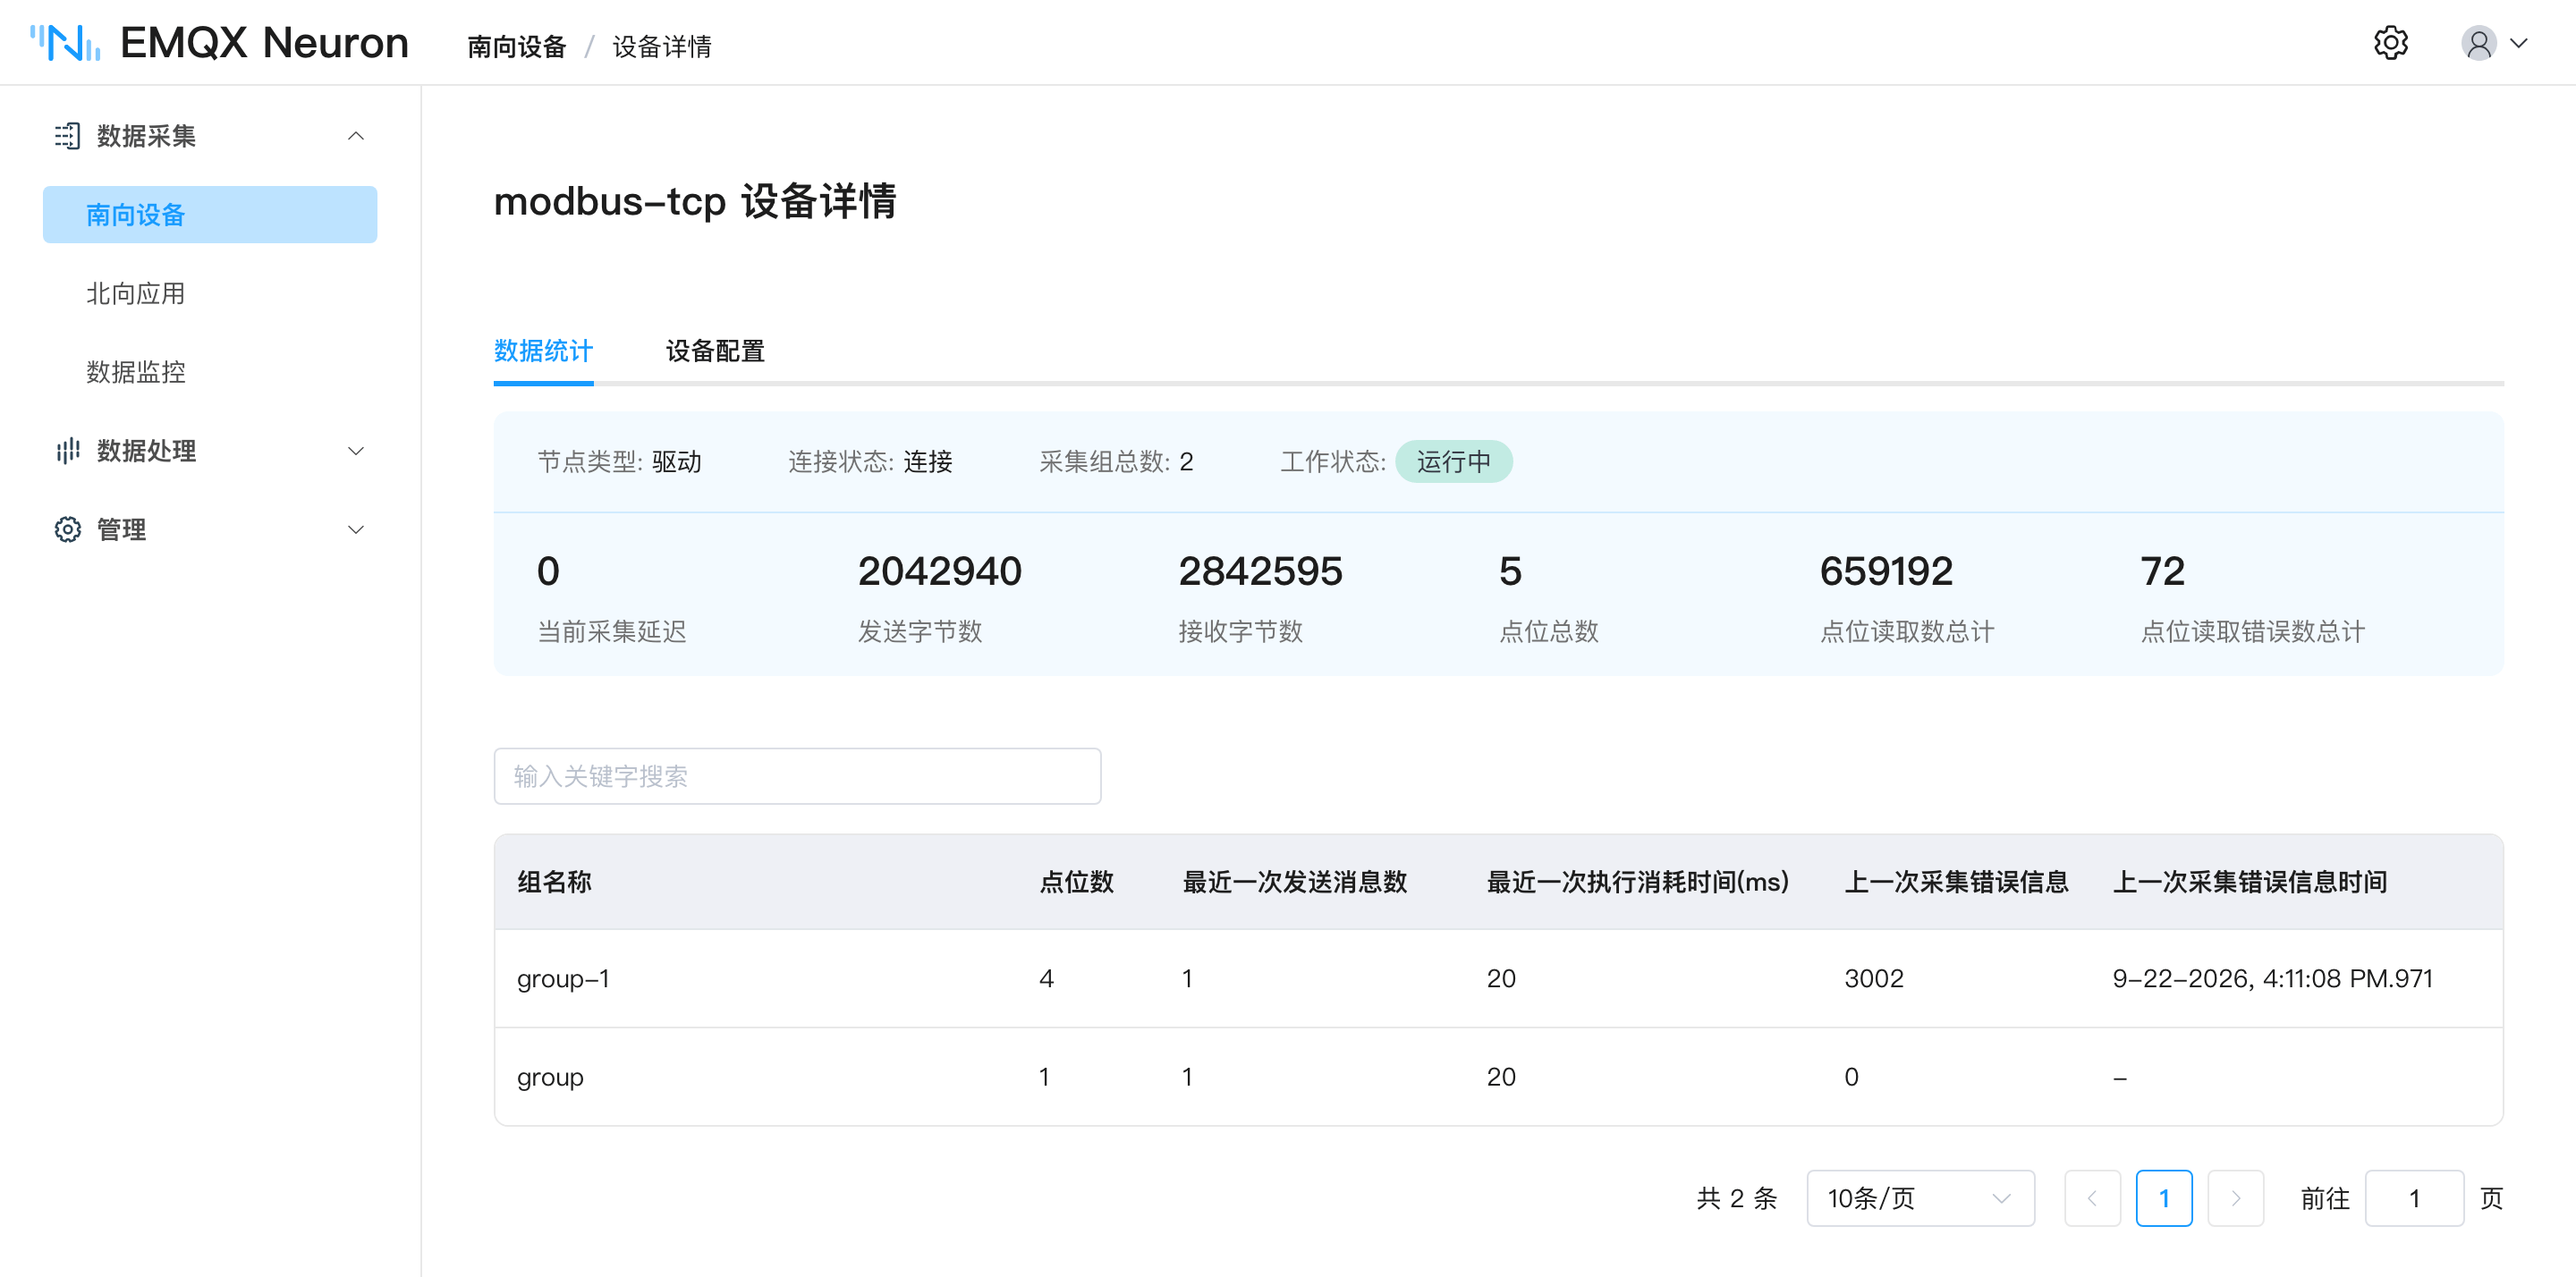Viewport: 2576px width, 1277px height.
Task: Click the 最近一次执行消耗时间(ms) column header
Action: 1637,881
